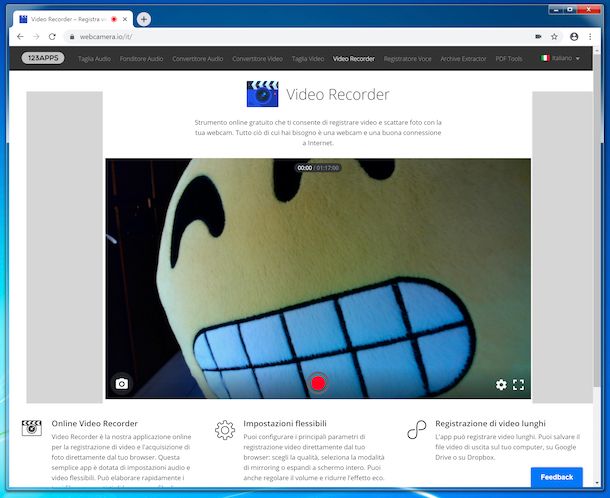Click the page's vertical scrollbar

click(598, 222)
